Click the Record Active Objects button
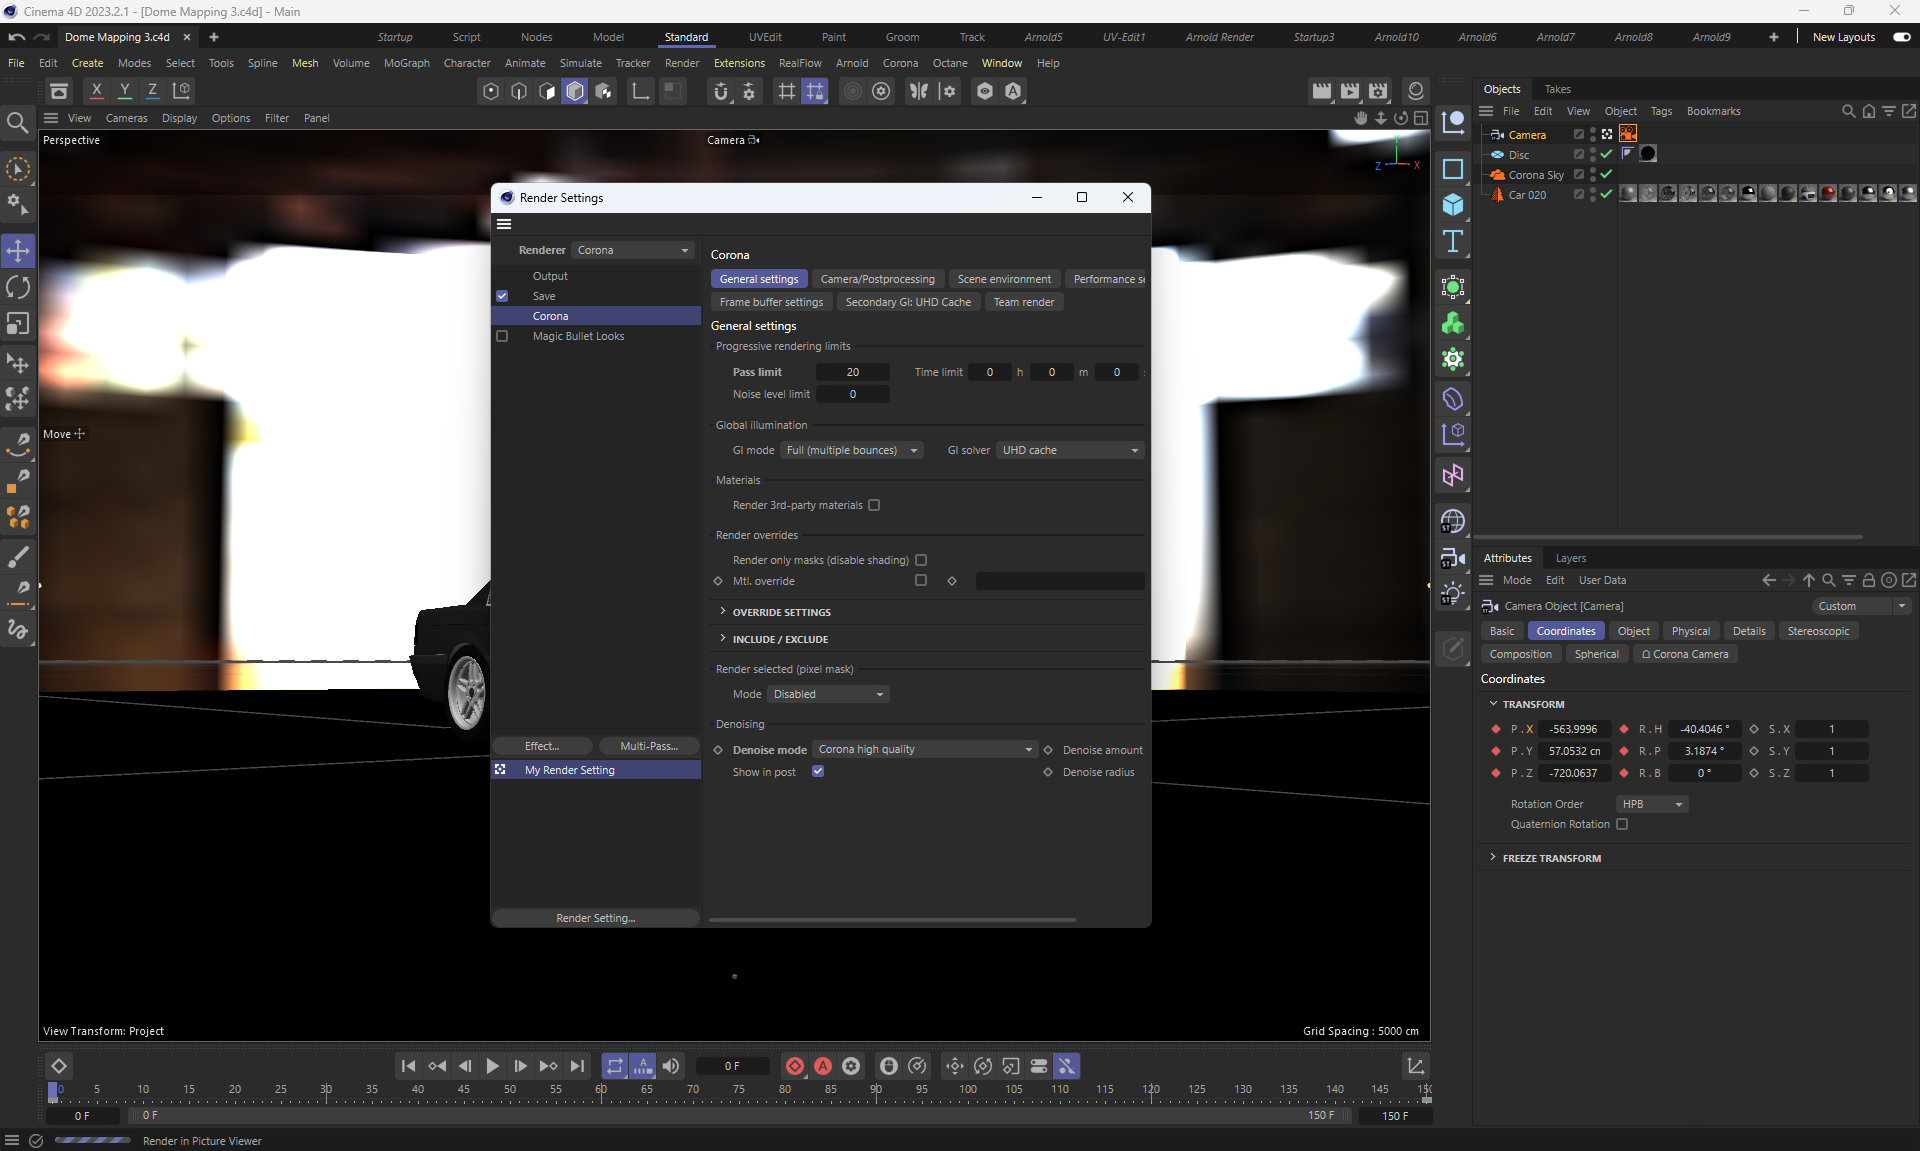Screen dimensions: 1920x1151 pos(795,1066)
